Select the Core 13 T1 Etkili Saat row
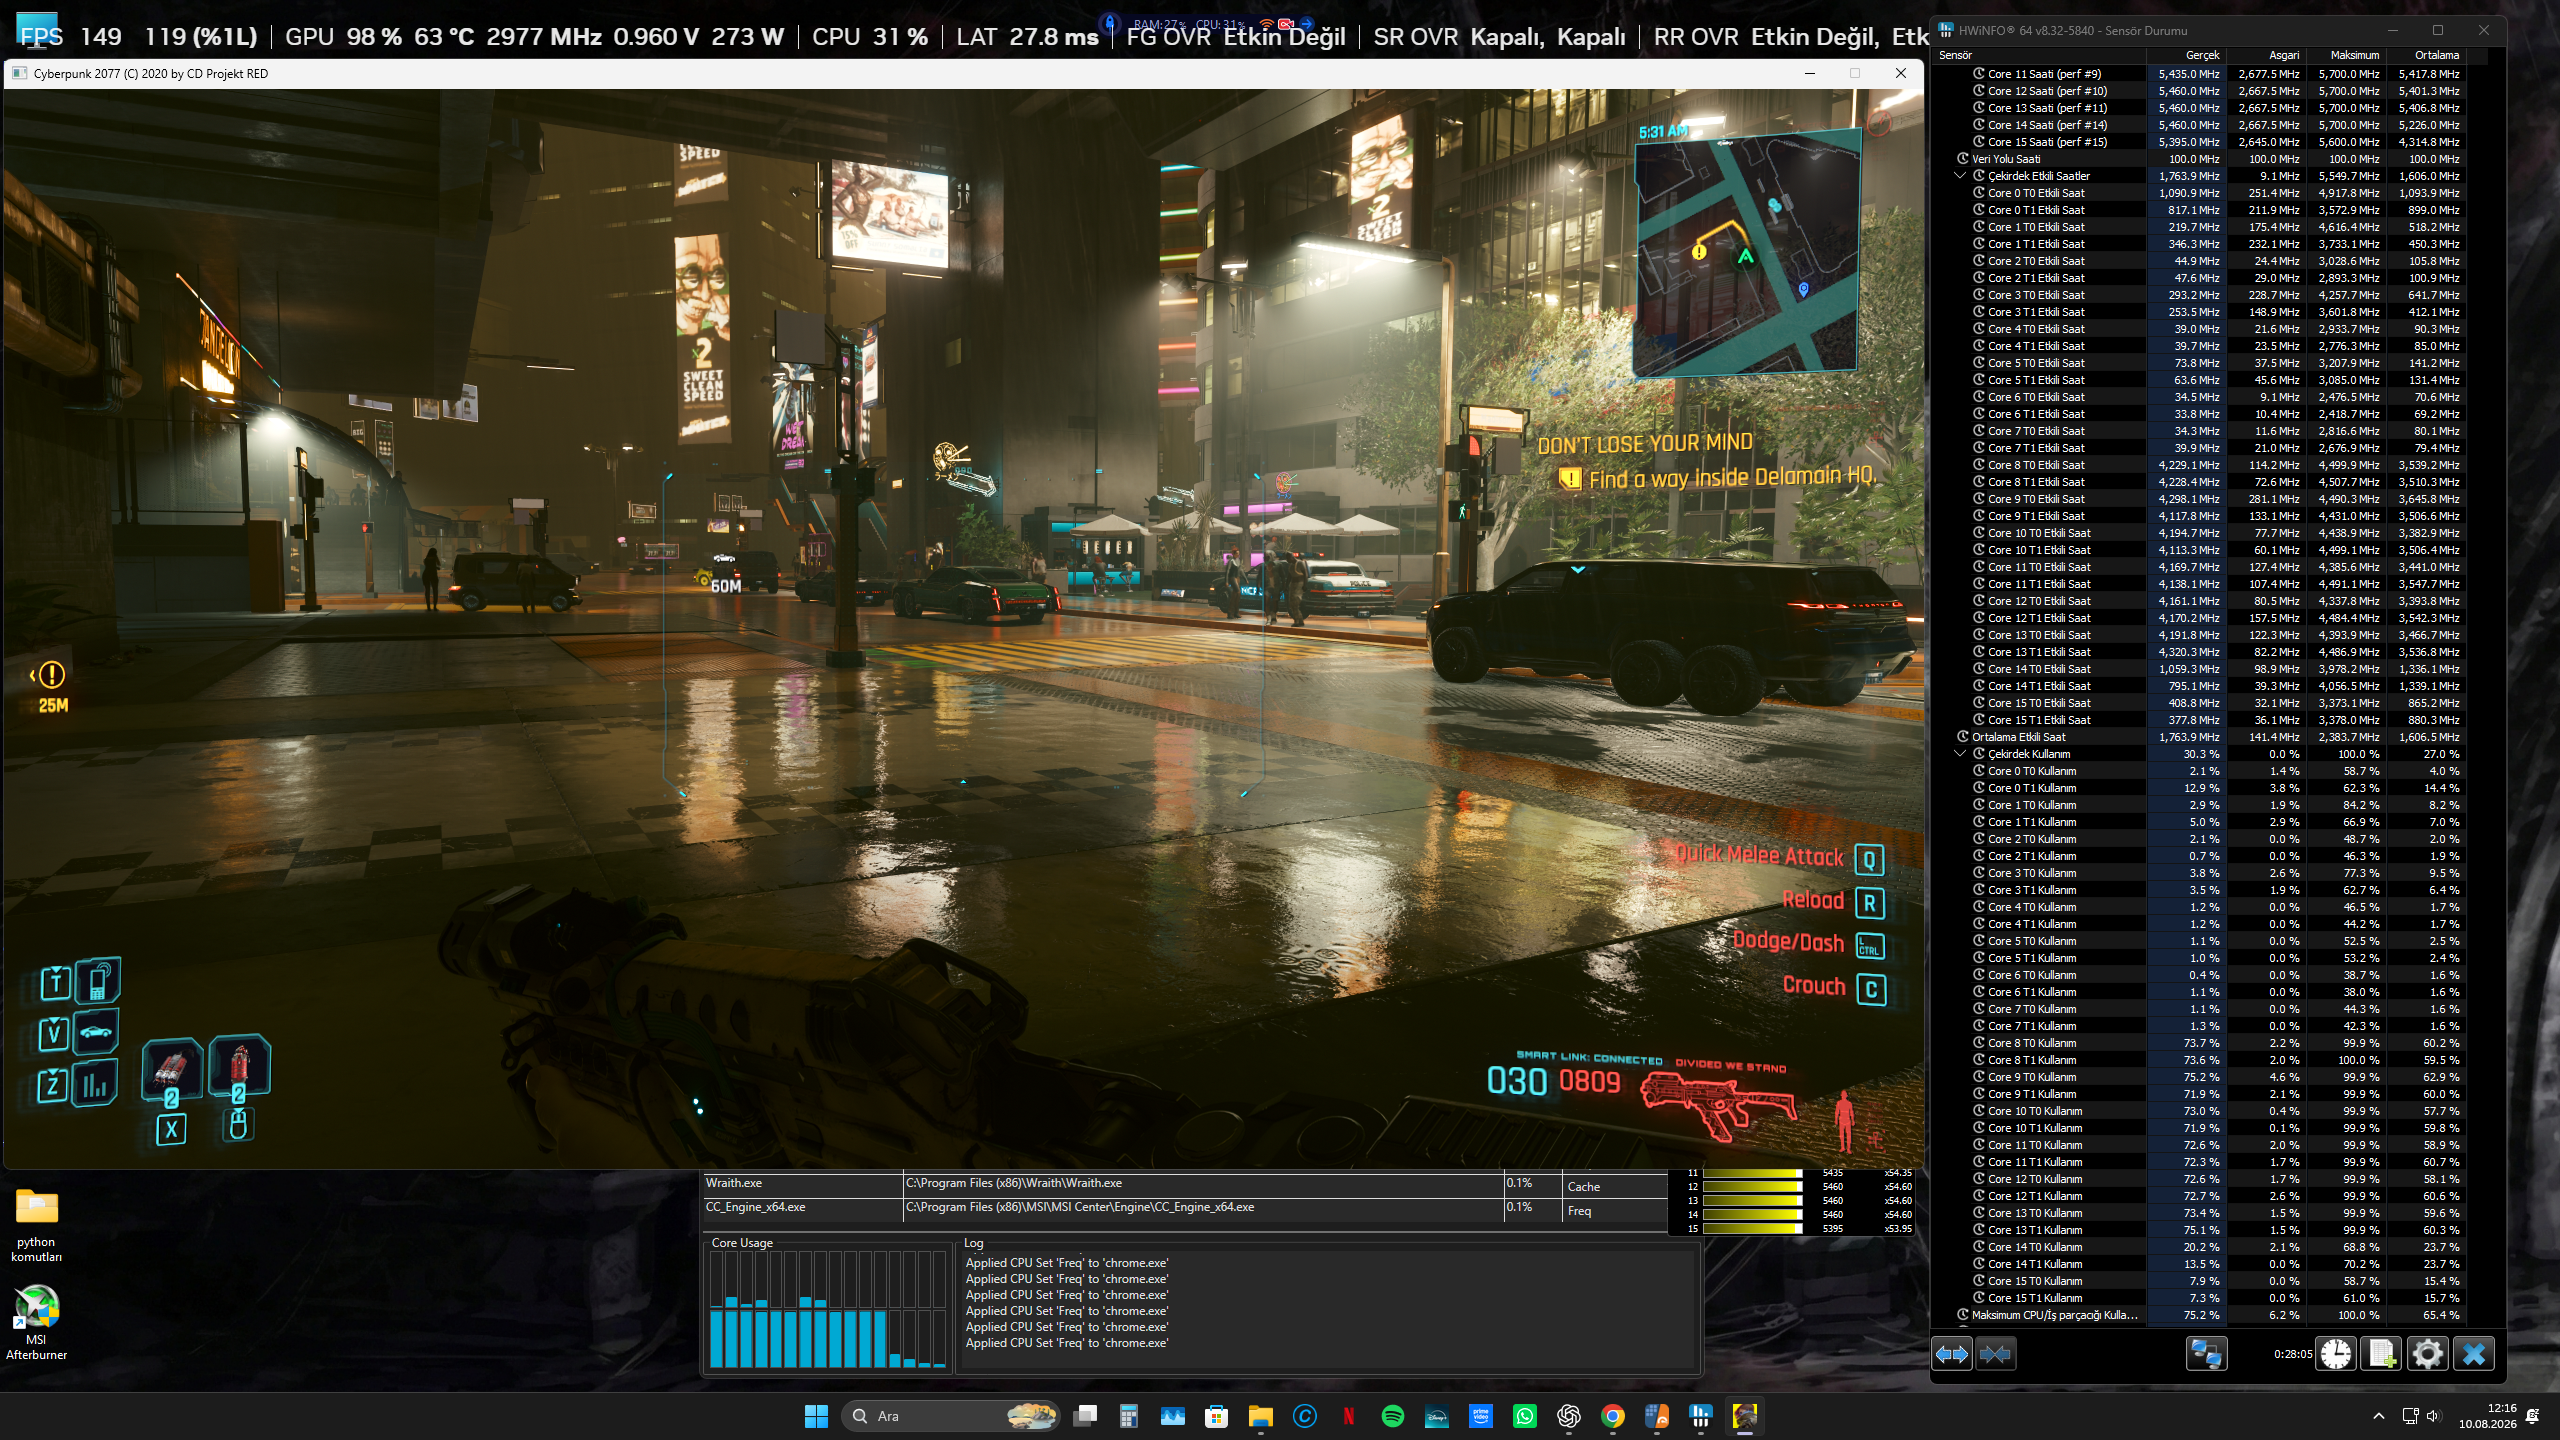 pos(2198,652)
